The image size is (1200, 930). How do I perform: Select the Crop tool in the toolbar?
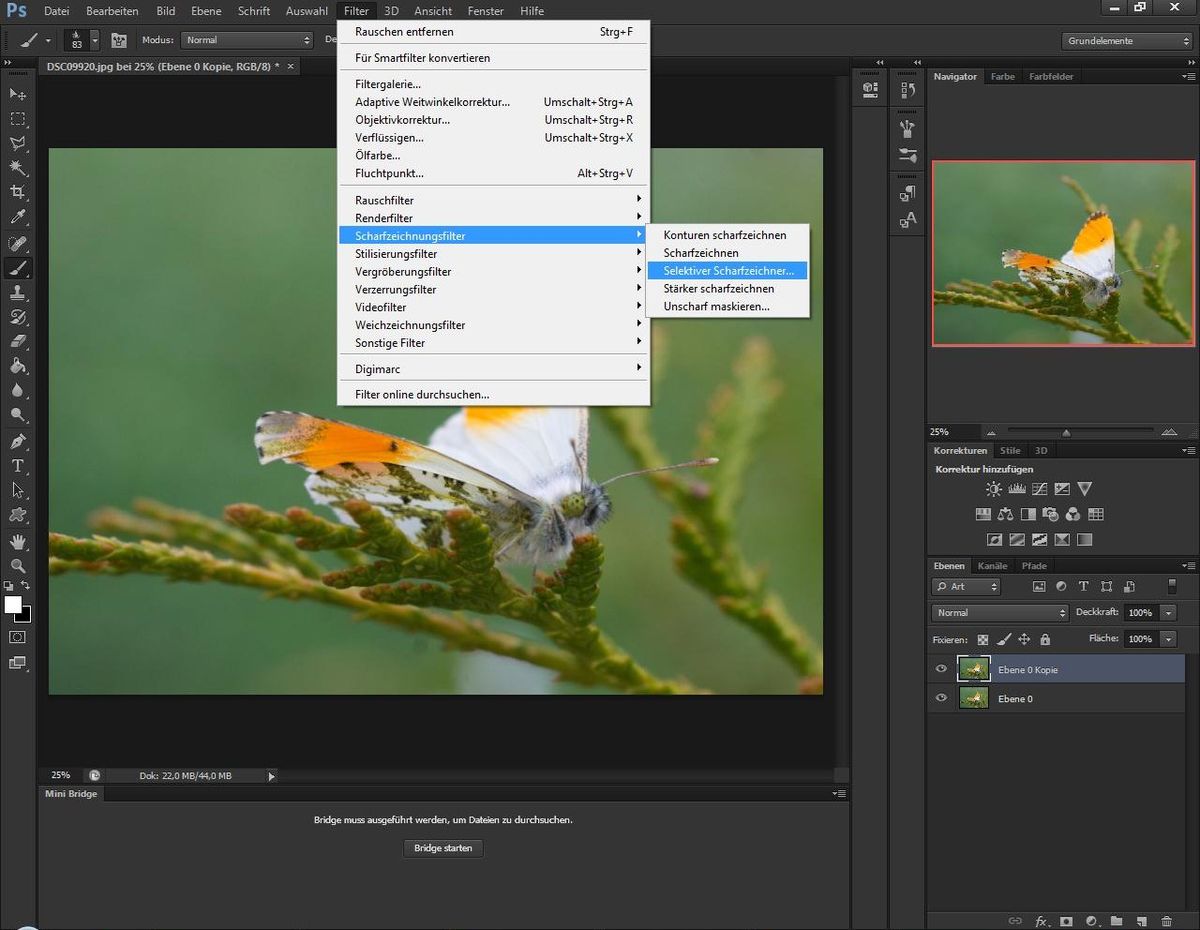pyautogui.click(x=18, y=192)
